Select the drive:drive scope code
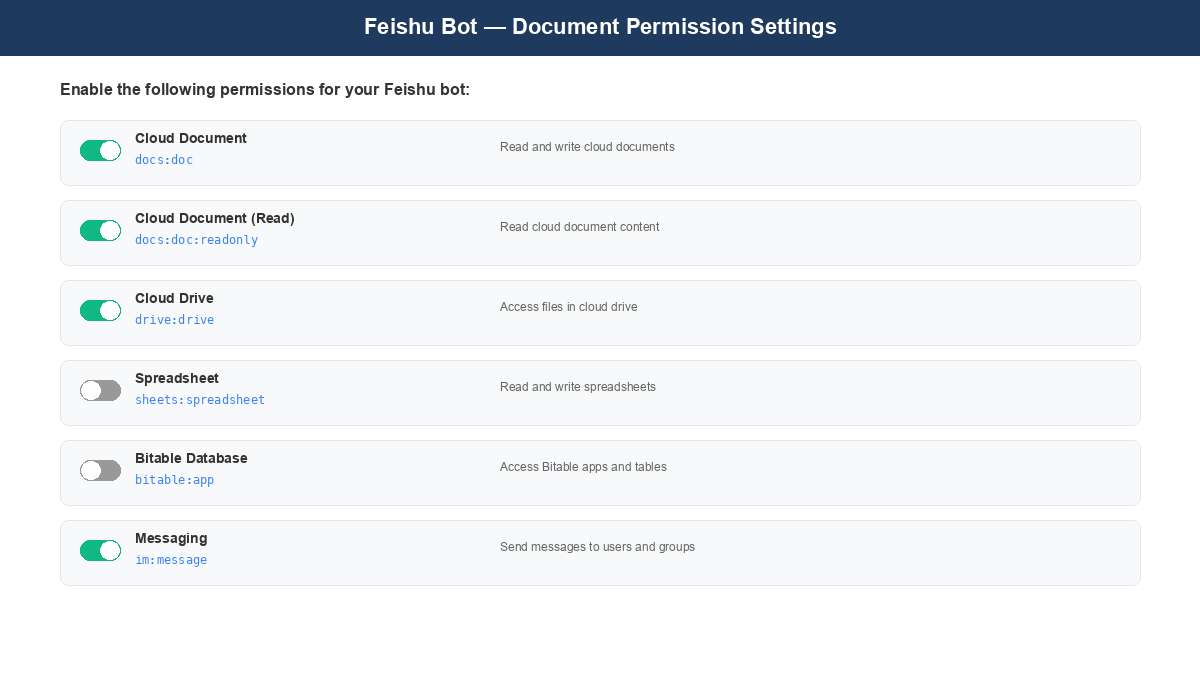This screenshot has width=1200, height=700. pyautogui.click(x=175, y=320)
